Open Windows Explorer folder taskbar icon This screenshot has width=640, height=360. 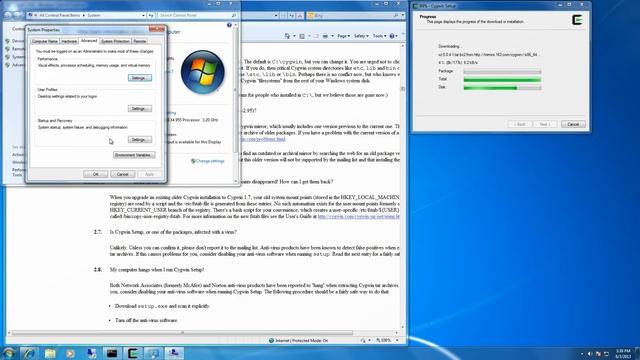coord(50,353)
